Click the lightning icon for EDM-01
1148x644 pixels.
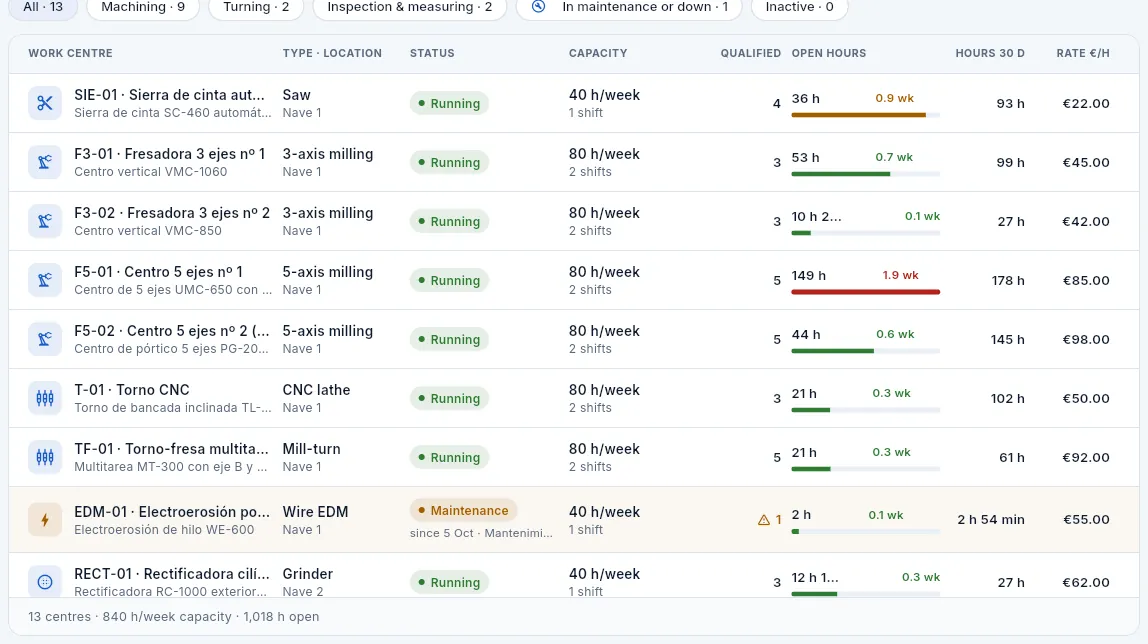pyautogui.click(x=45, y=520)
